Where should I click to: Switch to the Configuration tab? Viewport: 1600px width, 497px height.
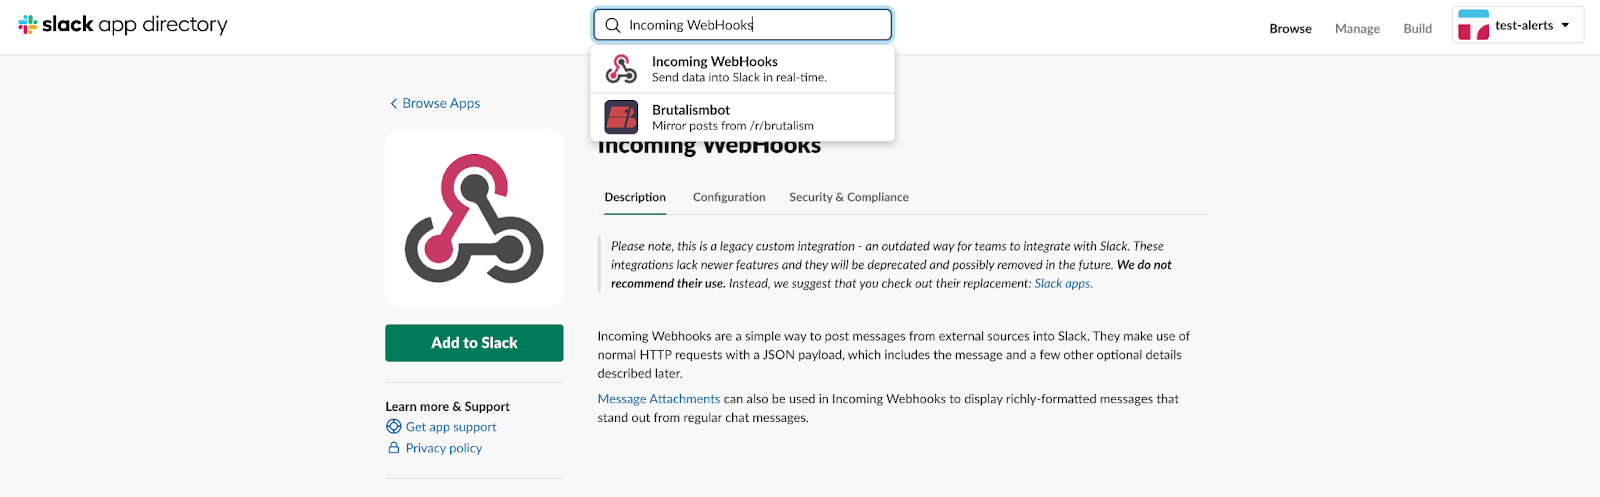click(x=729, y=198)
